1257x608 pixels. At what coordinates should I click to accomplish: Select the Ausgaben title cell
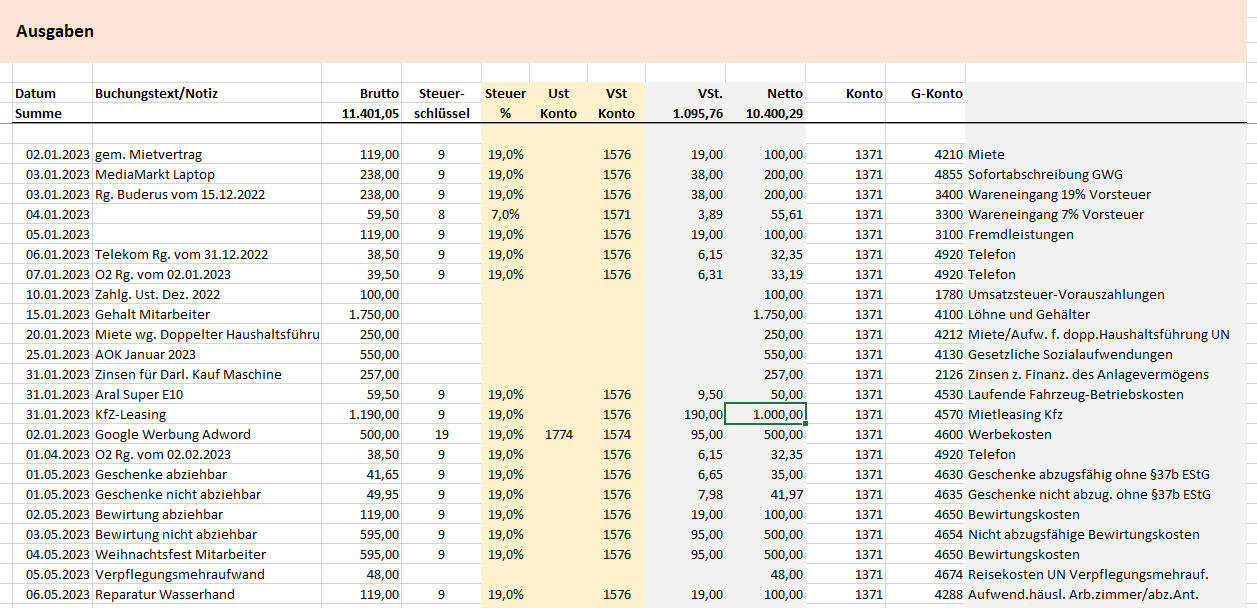coord(55,31)
